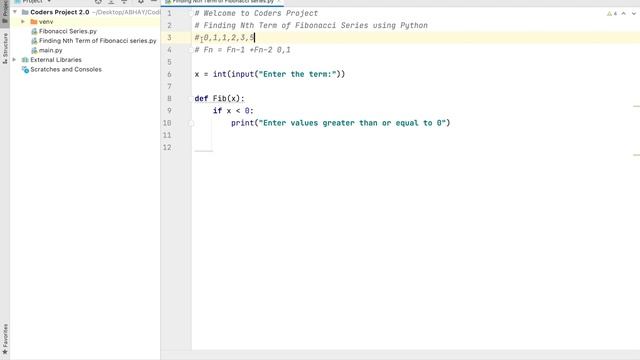
Task: Select Scratches and Consoles label
Action: point(66,69)
